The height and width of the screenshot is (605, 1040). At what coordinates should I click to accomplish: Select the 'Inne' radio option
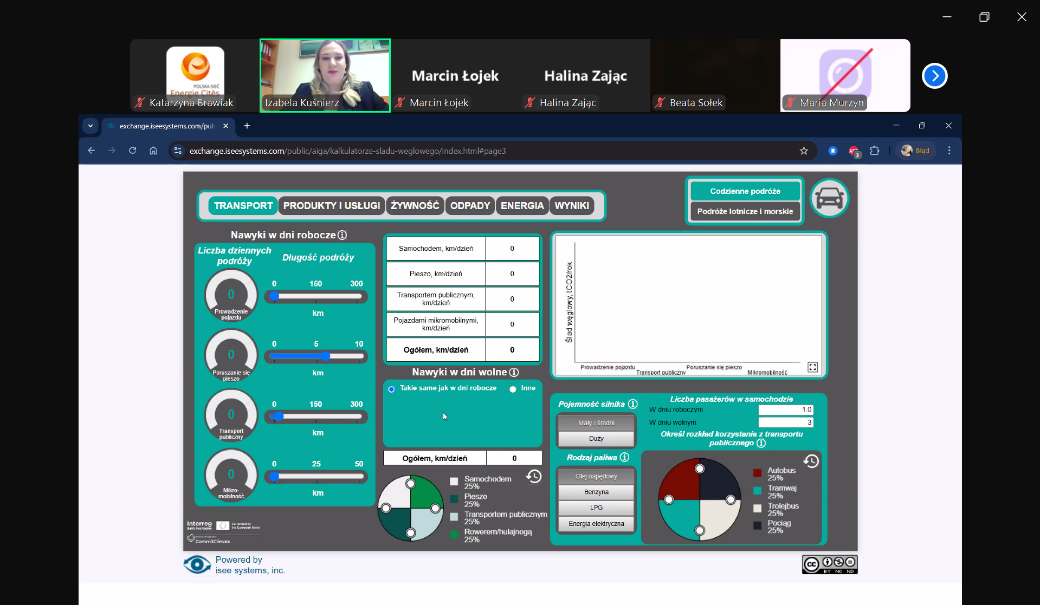coord(514,388)
